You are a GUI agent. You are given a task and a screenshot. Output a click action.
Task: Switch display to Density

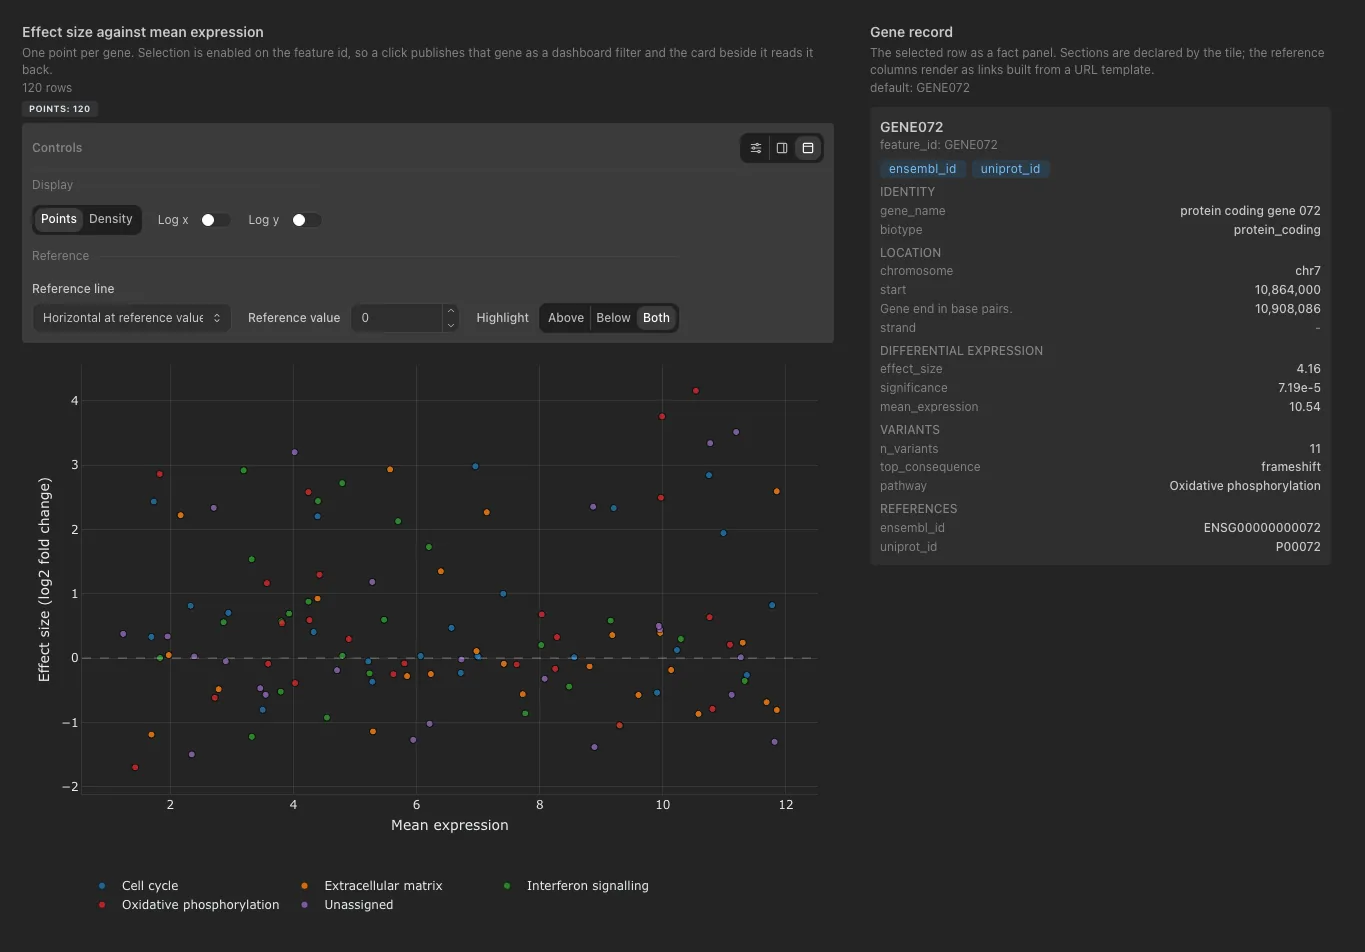pyautogui.click(x=111, y=219)
